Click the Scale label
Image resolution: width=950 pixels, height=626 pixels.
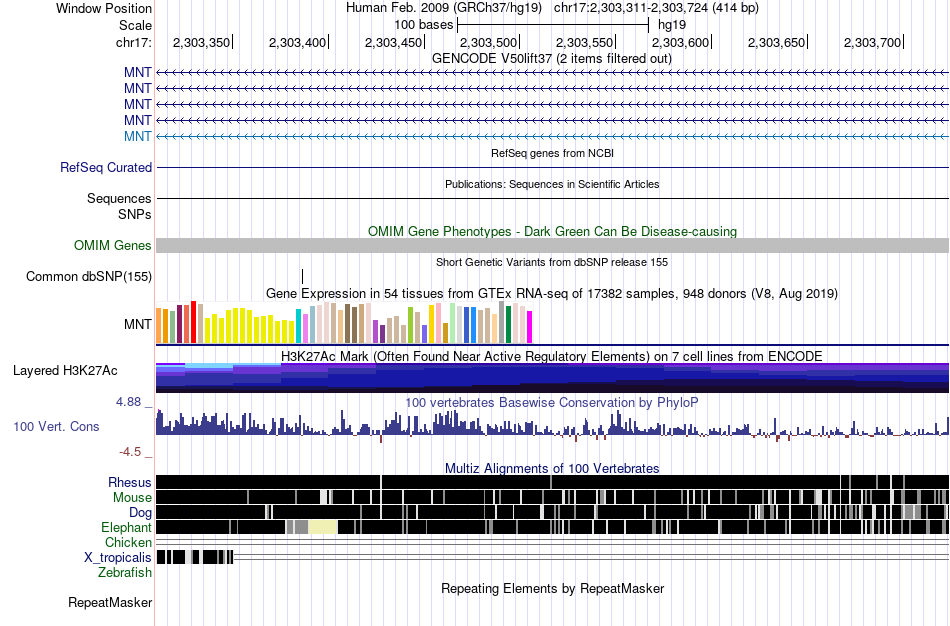tap(135, 25)
